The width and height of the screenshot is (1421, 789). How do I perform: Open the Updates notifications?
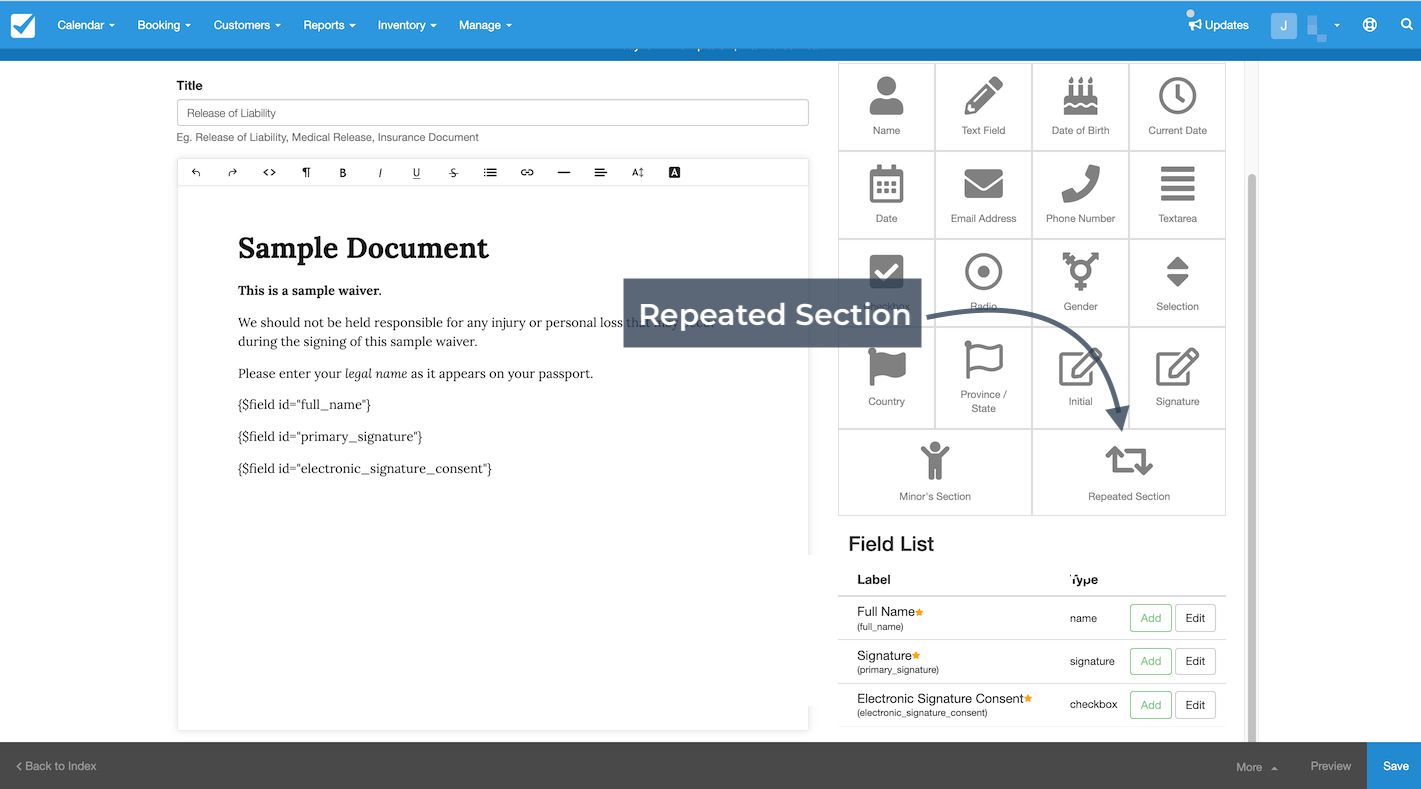click(x=1218, y=25)
